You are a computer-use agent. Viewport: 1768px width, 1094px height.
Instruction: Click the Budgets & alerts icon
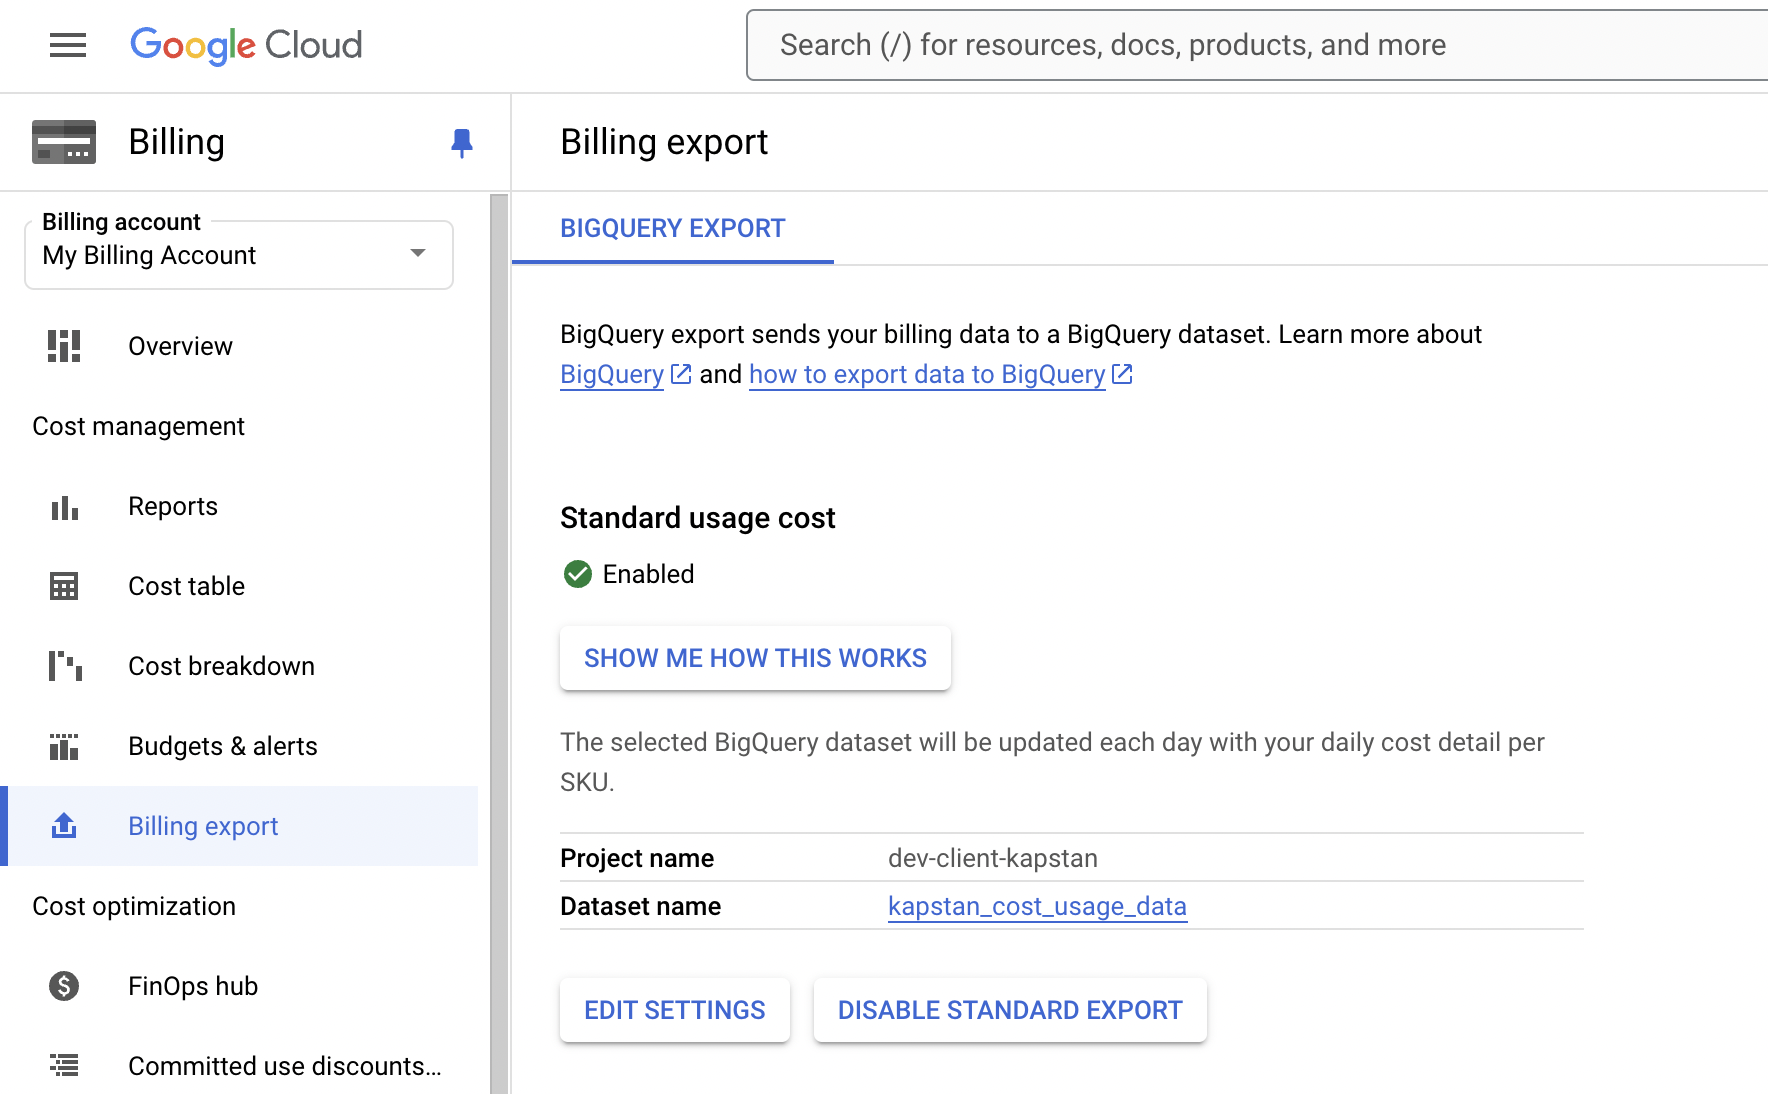64,746
